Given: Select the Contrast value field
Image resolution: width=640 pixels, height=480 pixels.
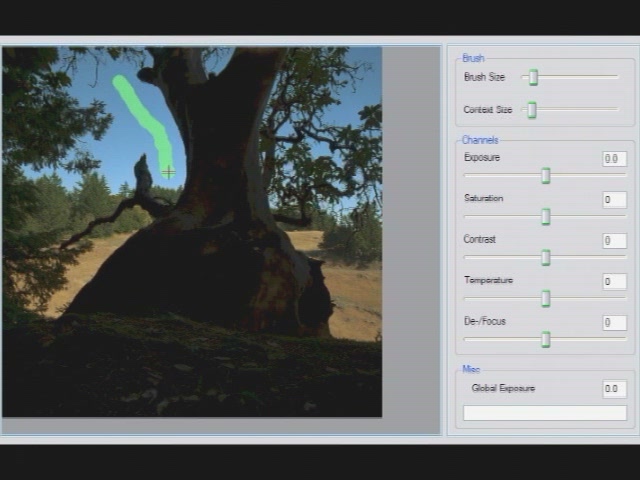Looking at the screenshot, I should coord(614,241).
